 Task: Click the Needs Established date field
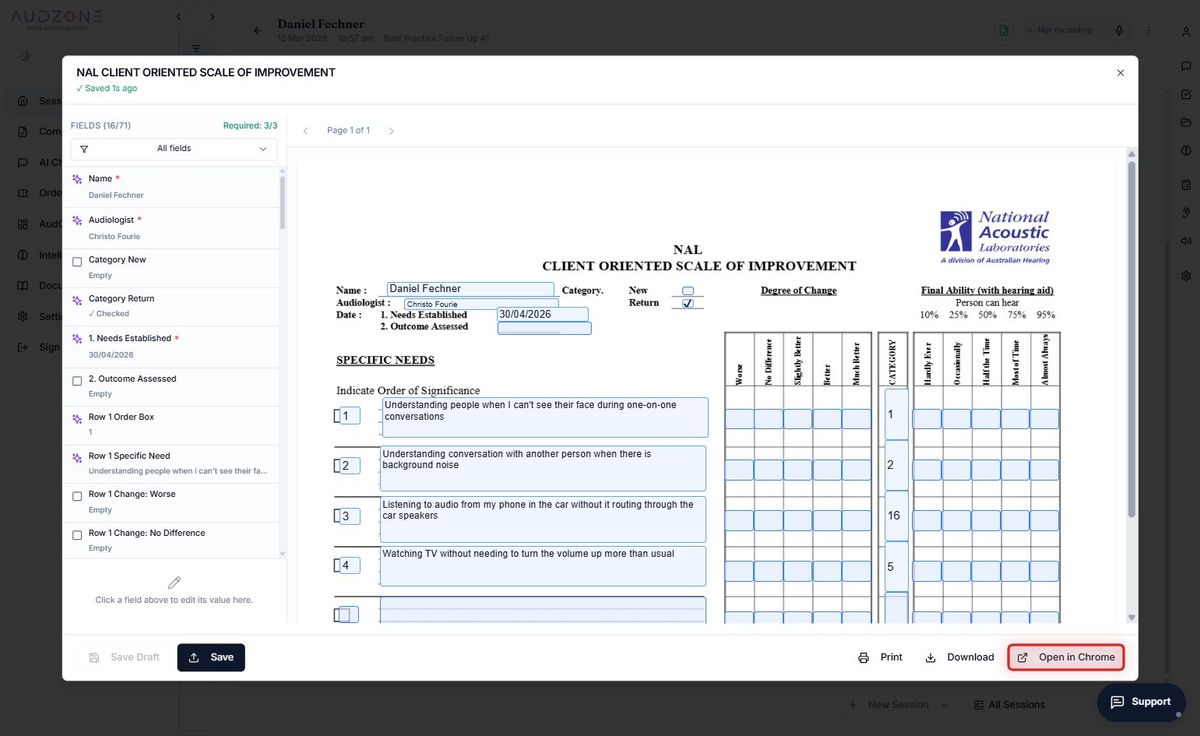543,314
